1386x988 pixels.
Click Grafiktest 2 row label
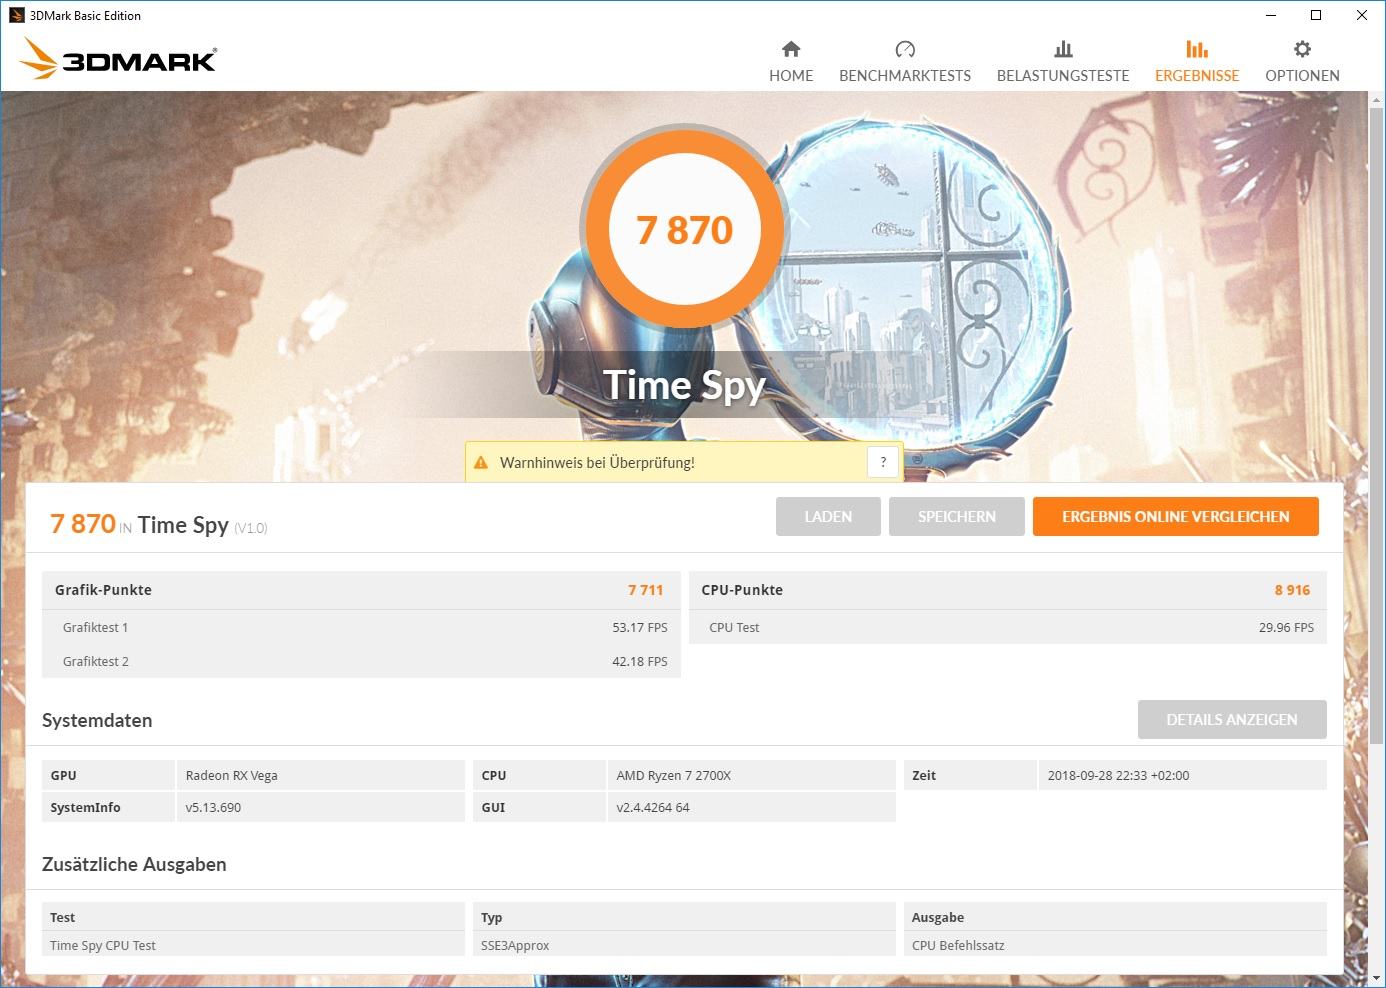[96, 662]
